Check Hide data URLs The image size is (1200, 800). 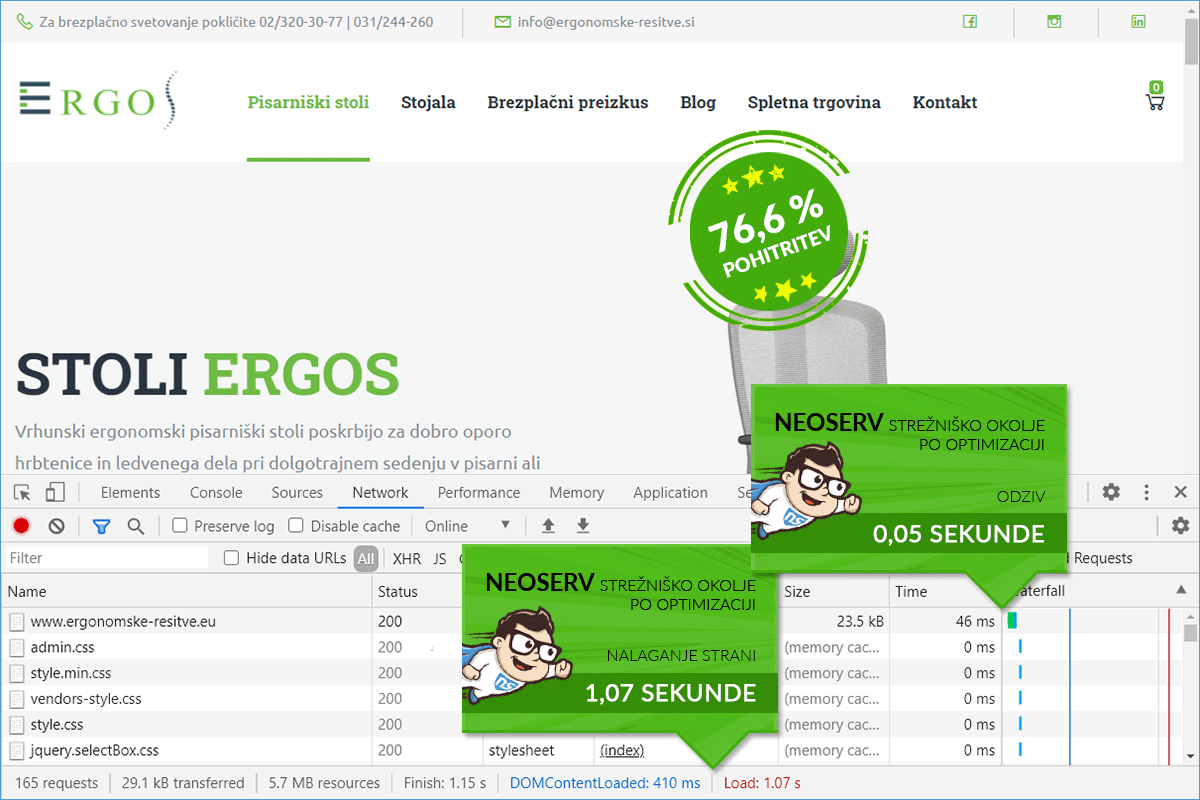pyautogui.click(x=232, y=558)
